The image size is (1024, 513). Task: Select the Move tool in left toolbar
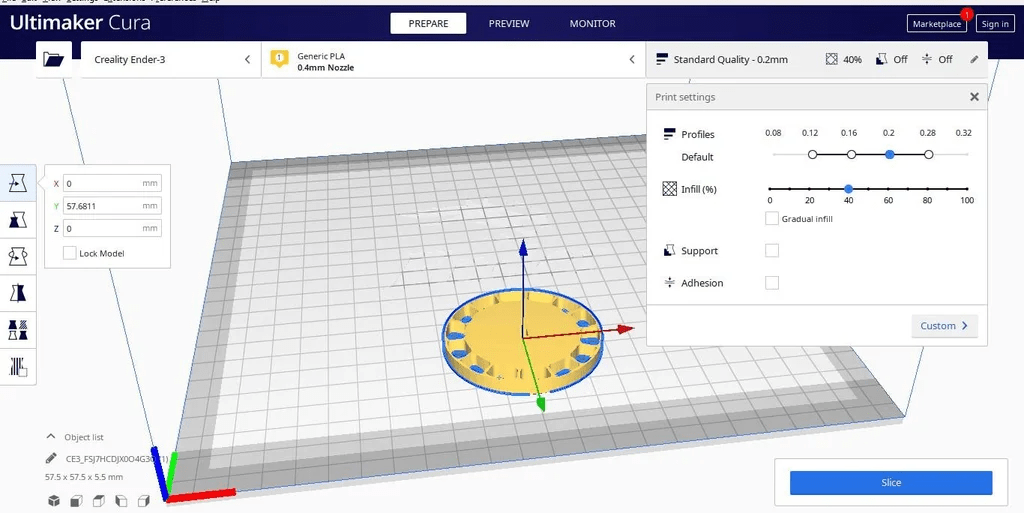pyautogui.click(x=18, y=183)
